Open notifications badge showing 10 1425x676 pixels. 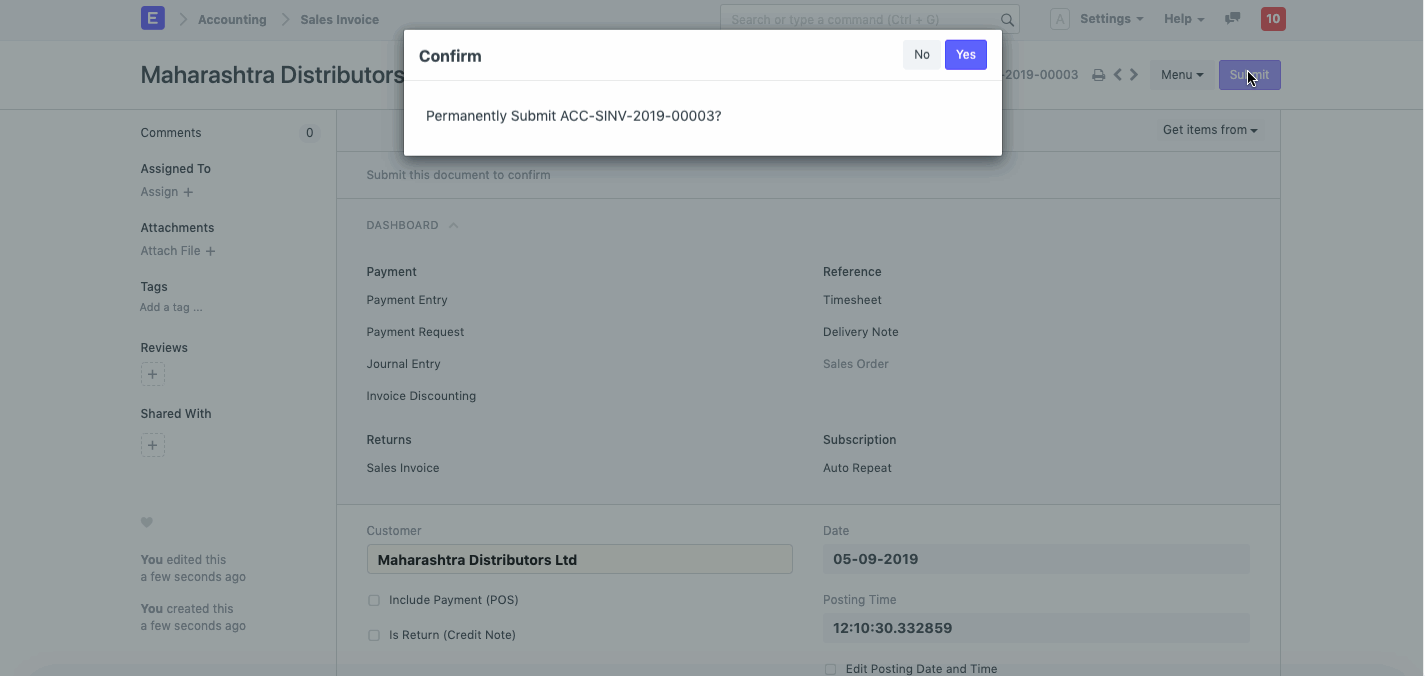click(1272, 19)
